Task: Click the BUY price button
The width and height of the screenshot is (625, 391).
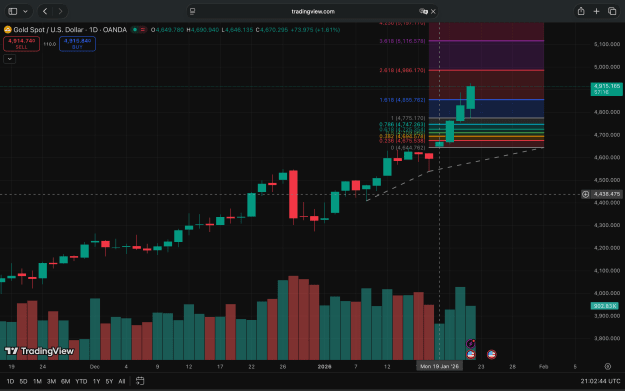Action: coord(77,44)
